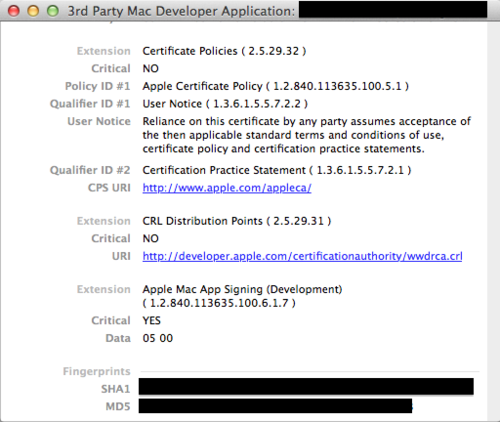Select the 1.2.840.113635.100.6.1.7 OID text

pyautogui.click(x=219, y=303)
